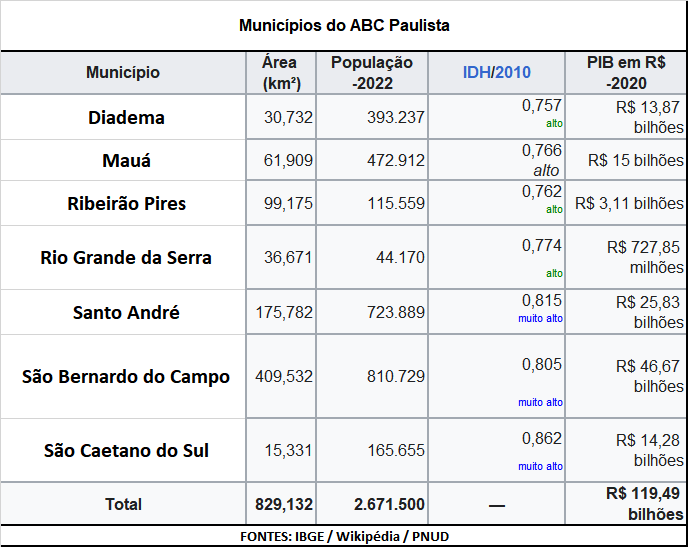This screenshot has width=688, height=547.
Task: Click the PIB em R$ -2020 header
Action: (x=628, y=72)
